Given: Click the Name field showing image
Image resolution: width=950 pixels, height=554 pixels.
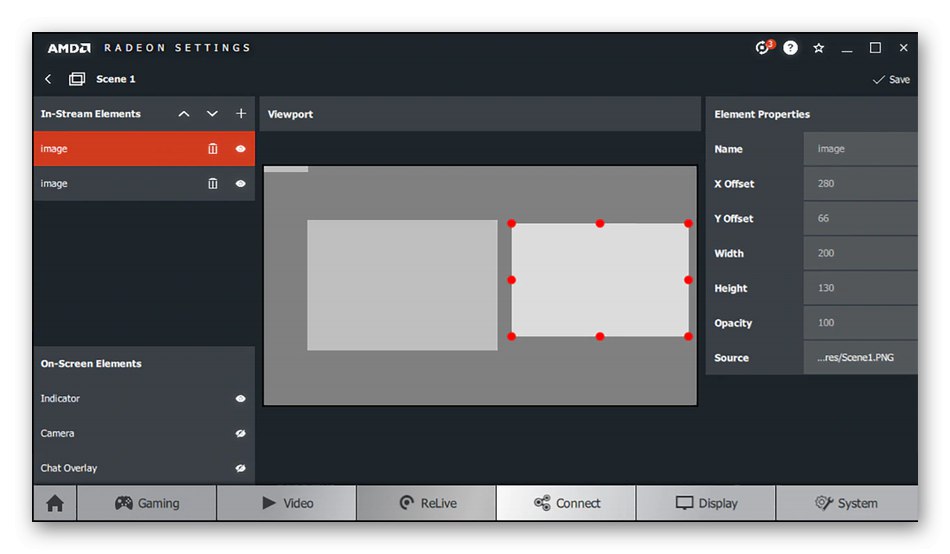Looking at the screenshot, I should click(x=860, y=149).
